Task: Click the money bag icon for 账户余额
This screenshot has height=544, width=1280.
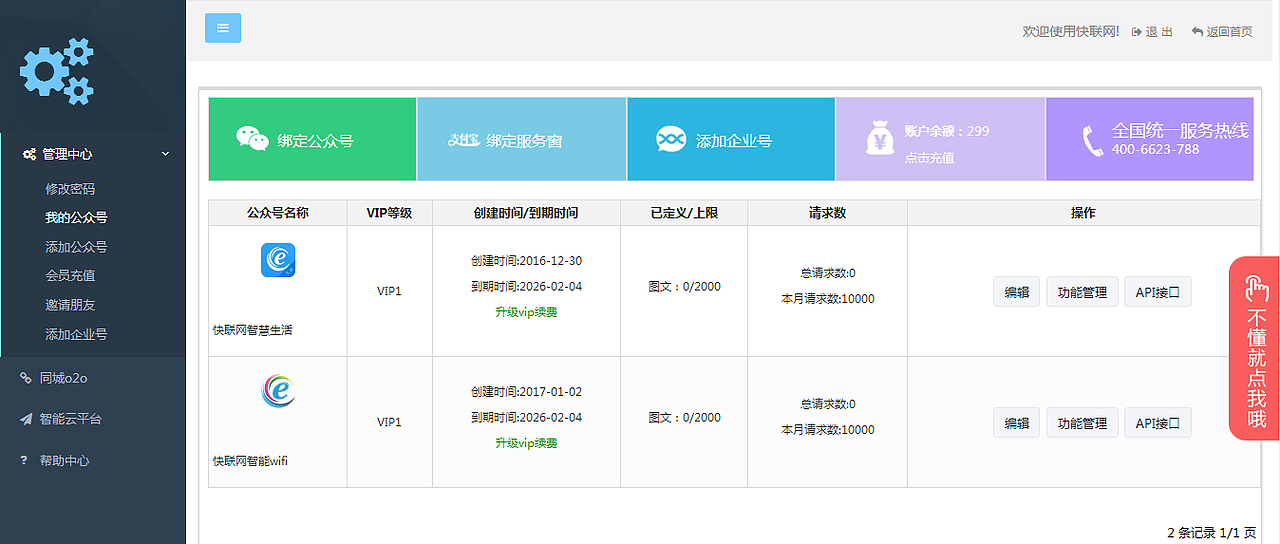Action: coord(881,140)
